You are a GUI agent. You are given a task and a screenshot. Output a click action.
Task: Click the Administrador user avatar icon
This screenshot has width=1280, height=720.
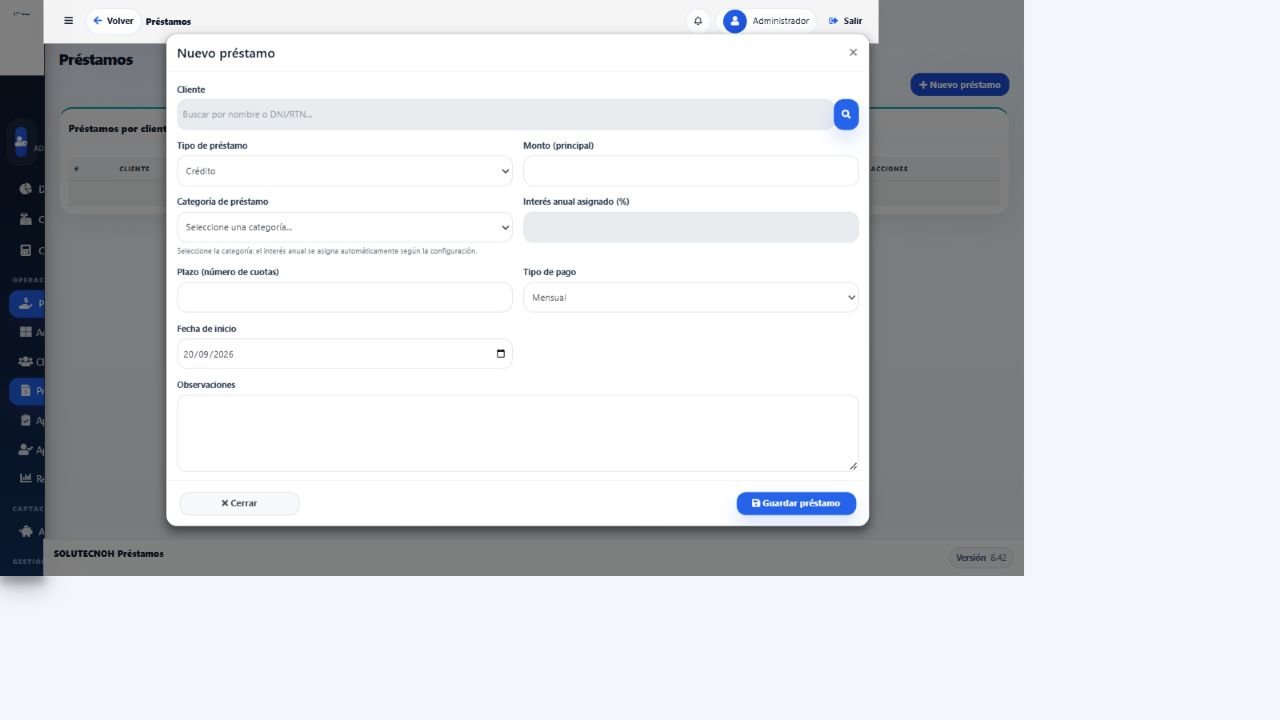735,21
